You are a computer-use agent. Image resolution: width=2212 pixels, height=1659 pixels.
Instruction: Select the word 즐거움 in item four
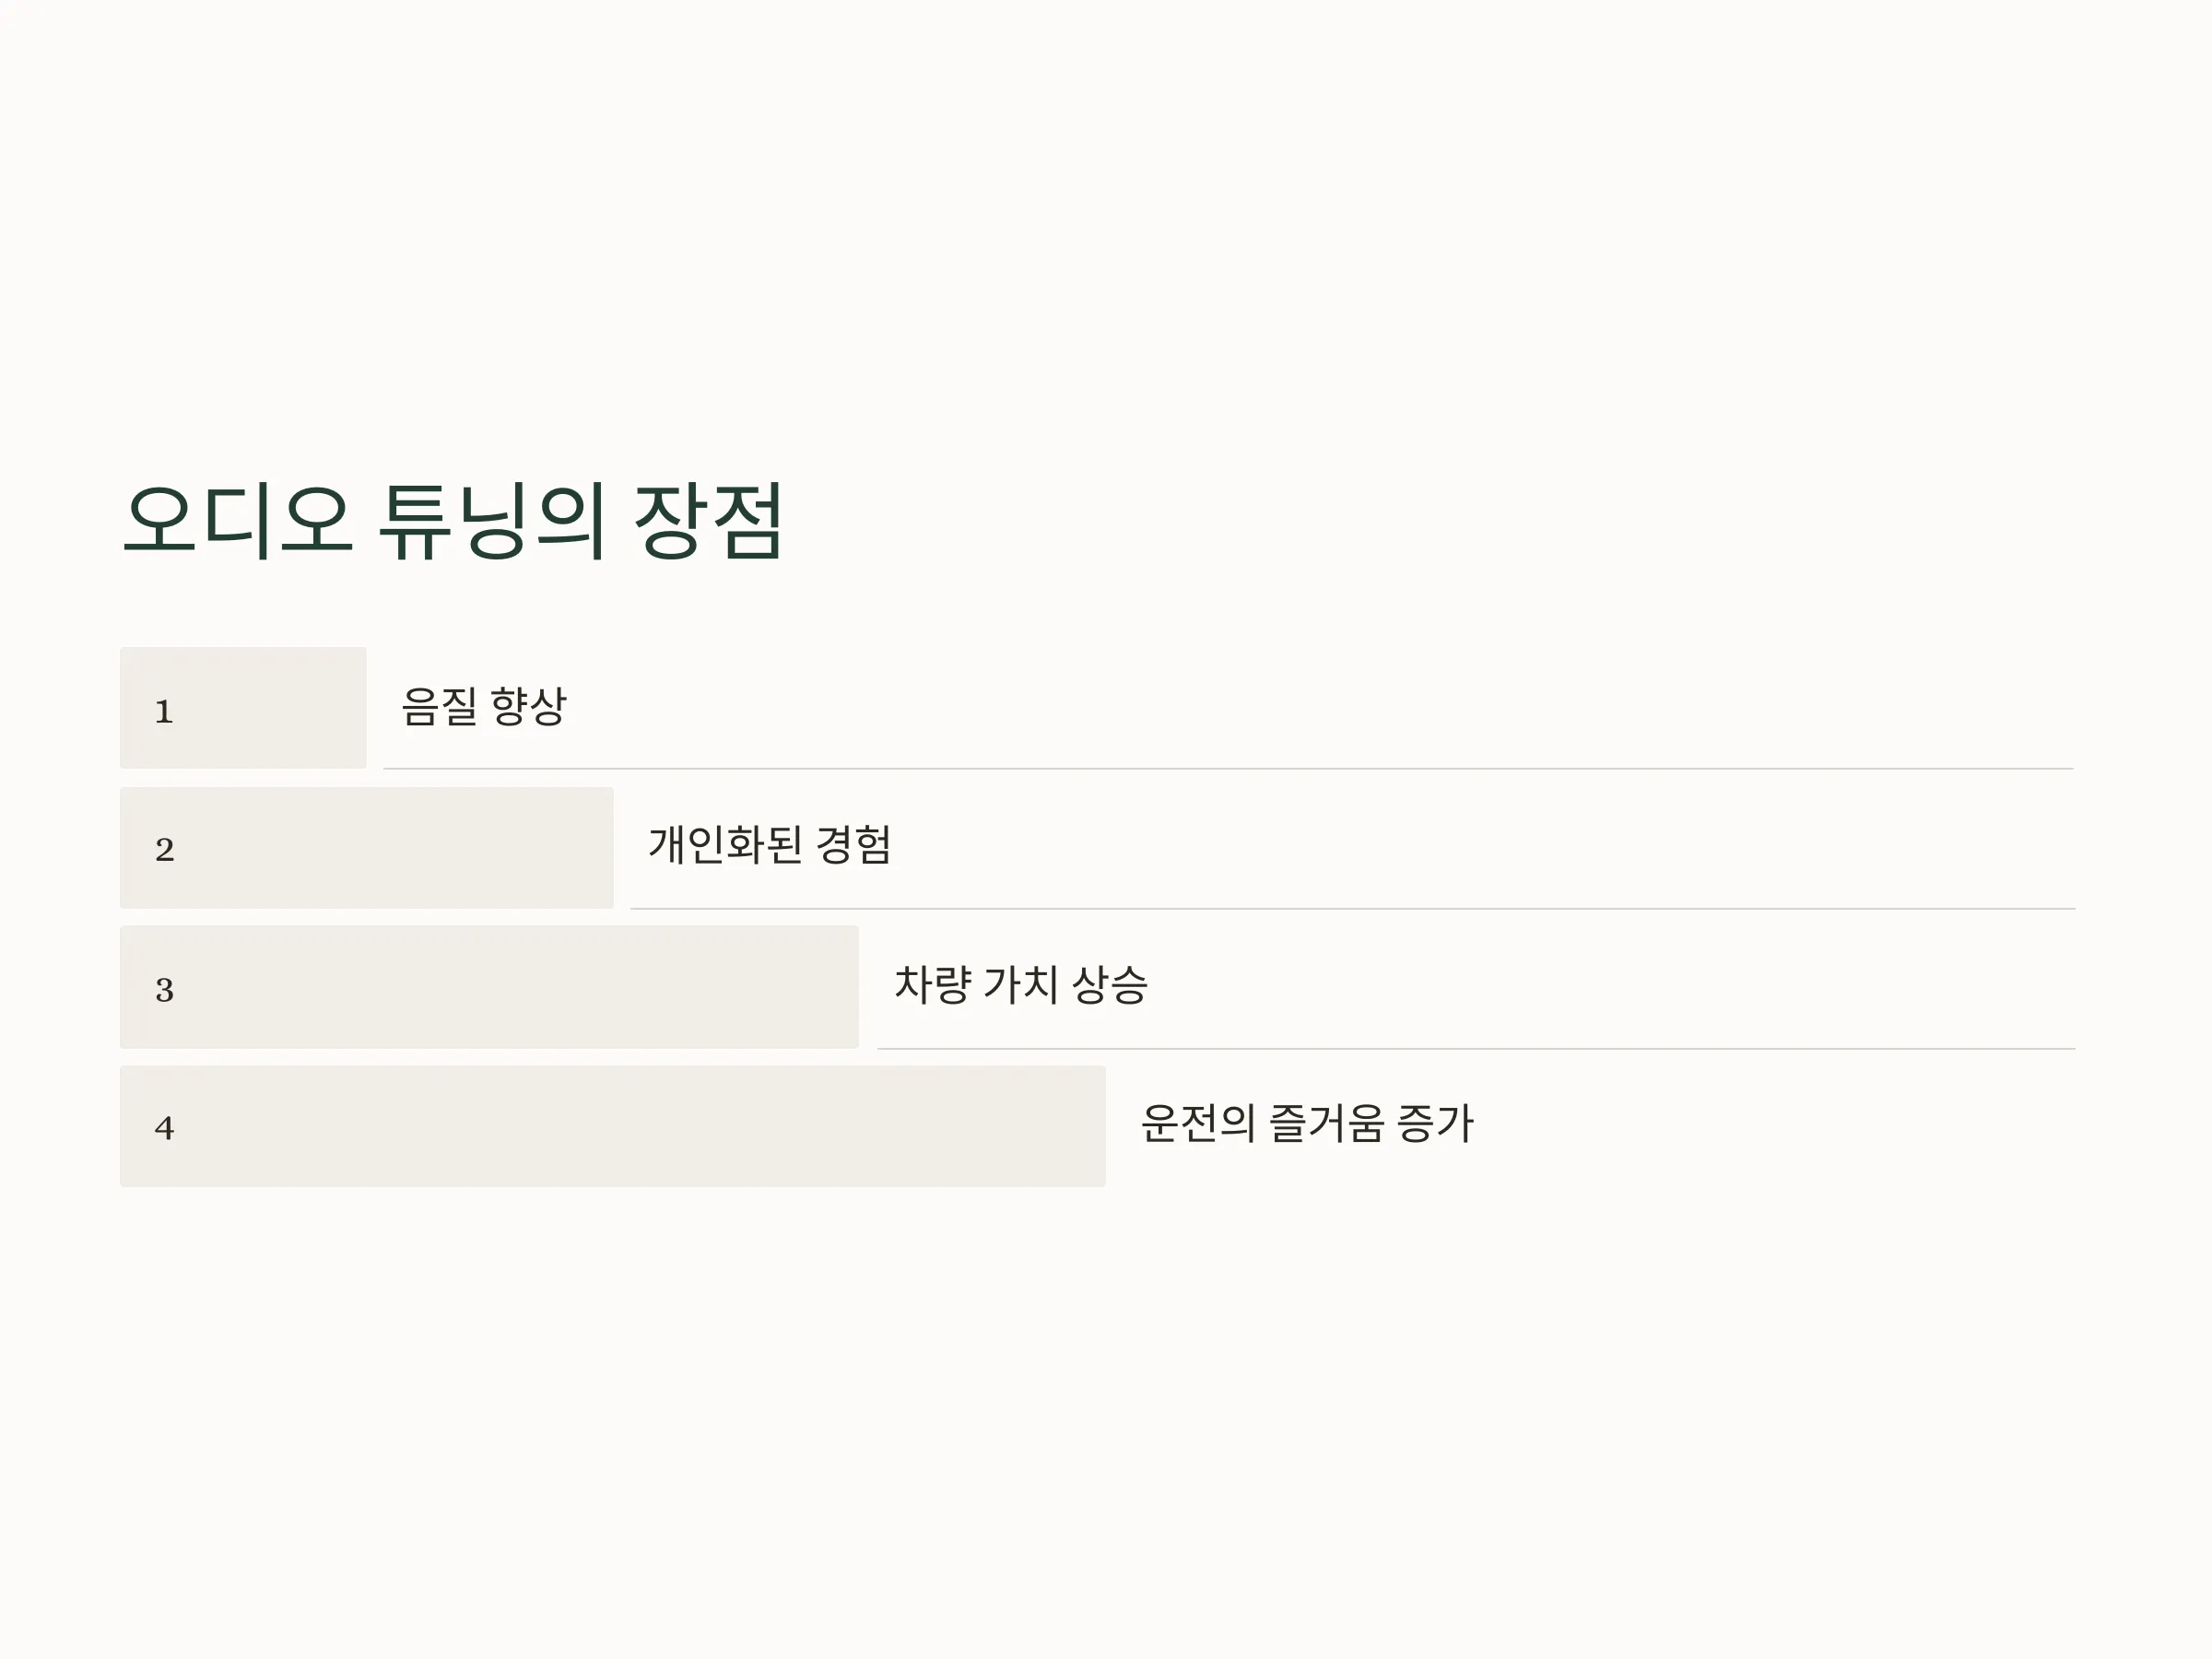(1326, 1123)
